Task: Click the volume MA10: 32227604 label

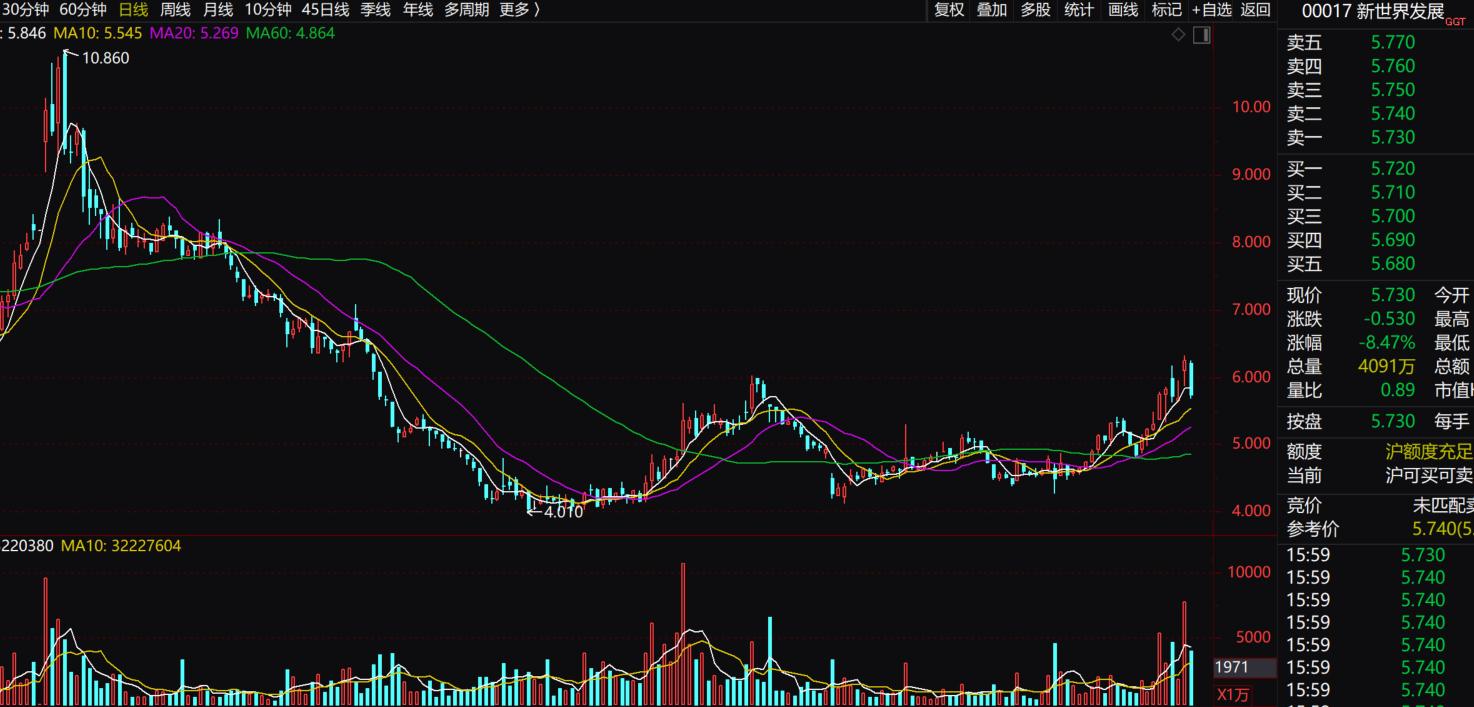Action: pyautogui.click(x=121, y=546)
